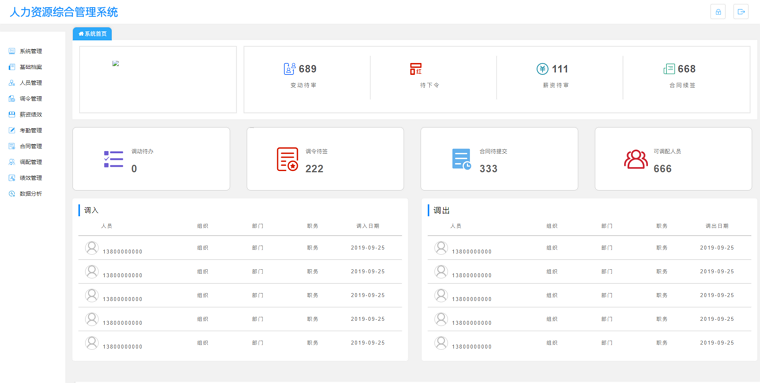Click the 调出日期 column header

coord(717,226)
